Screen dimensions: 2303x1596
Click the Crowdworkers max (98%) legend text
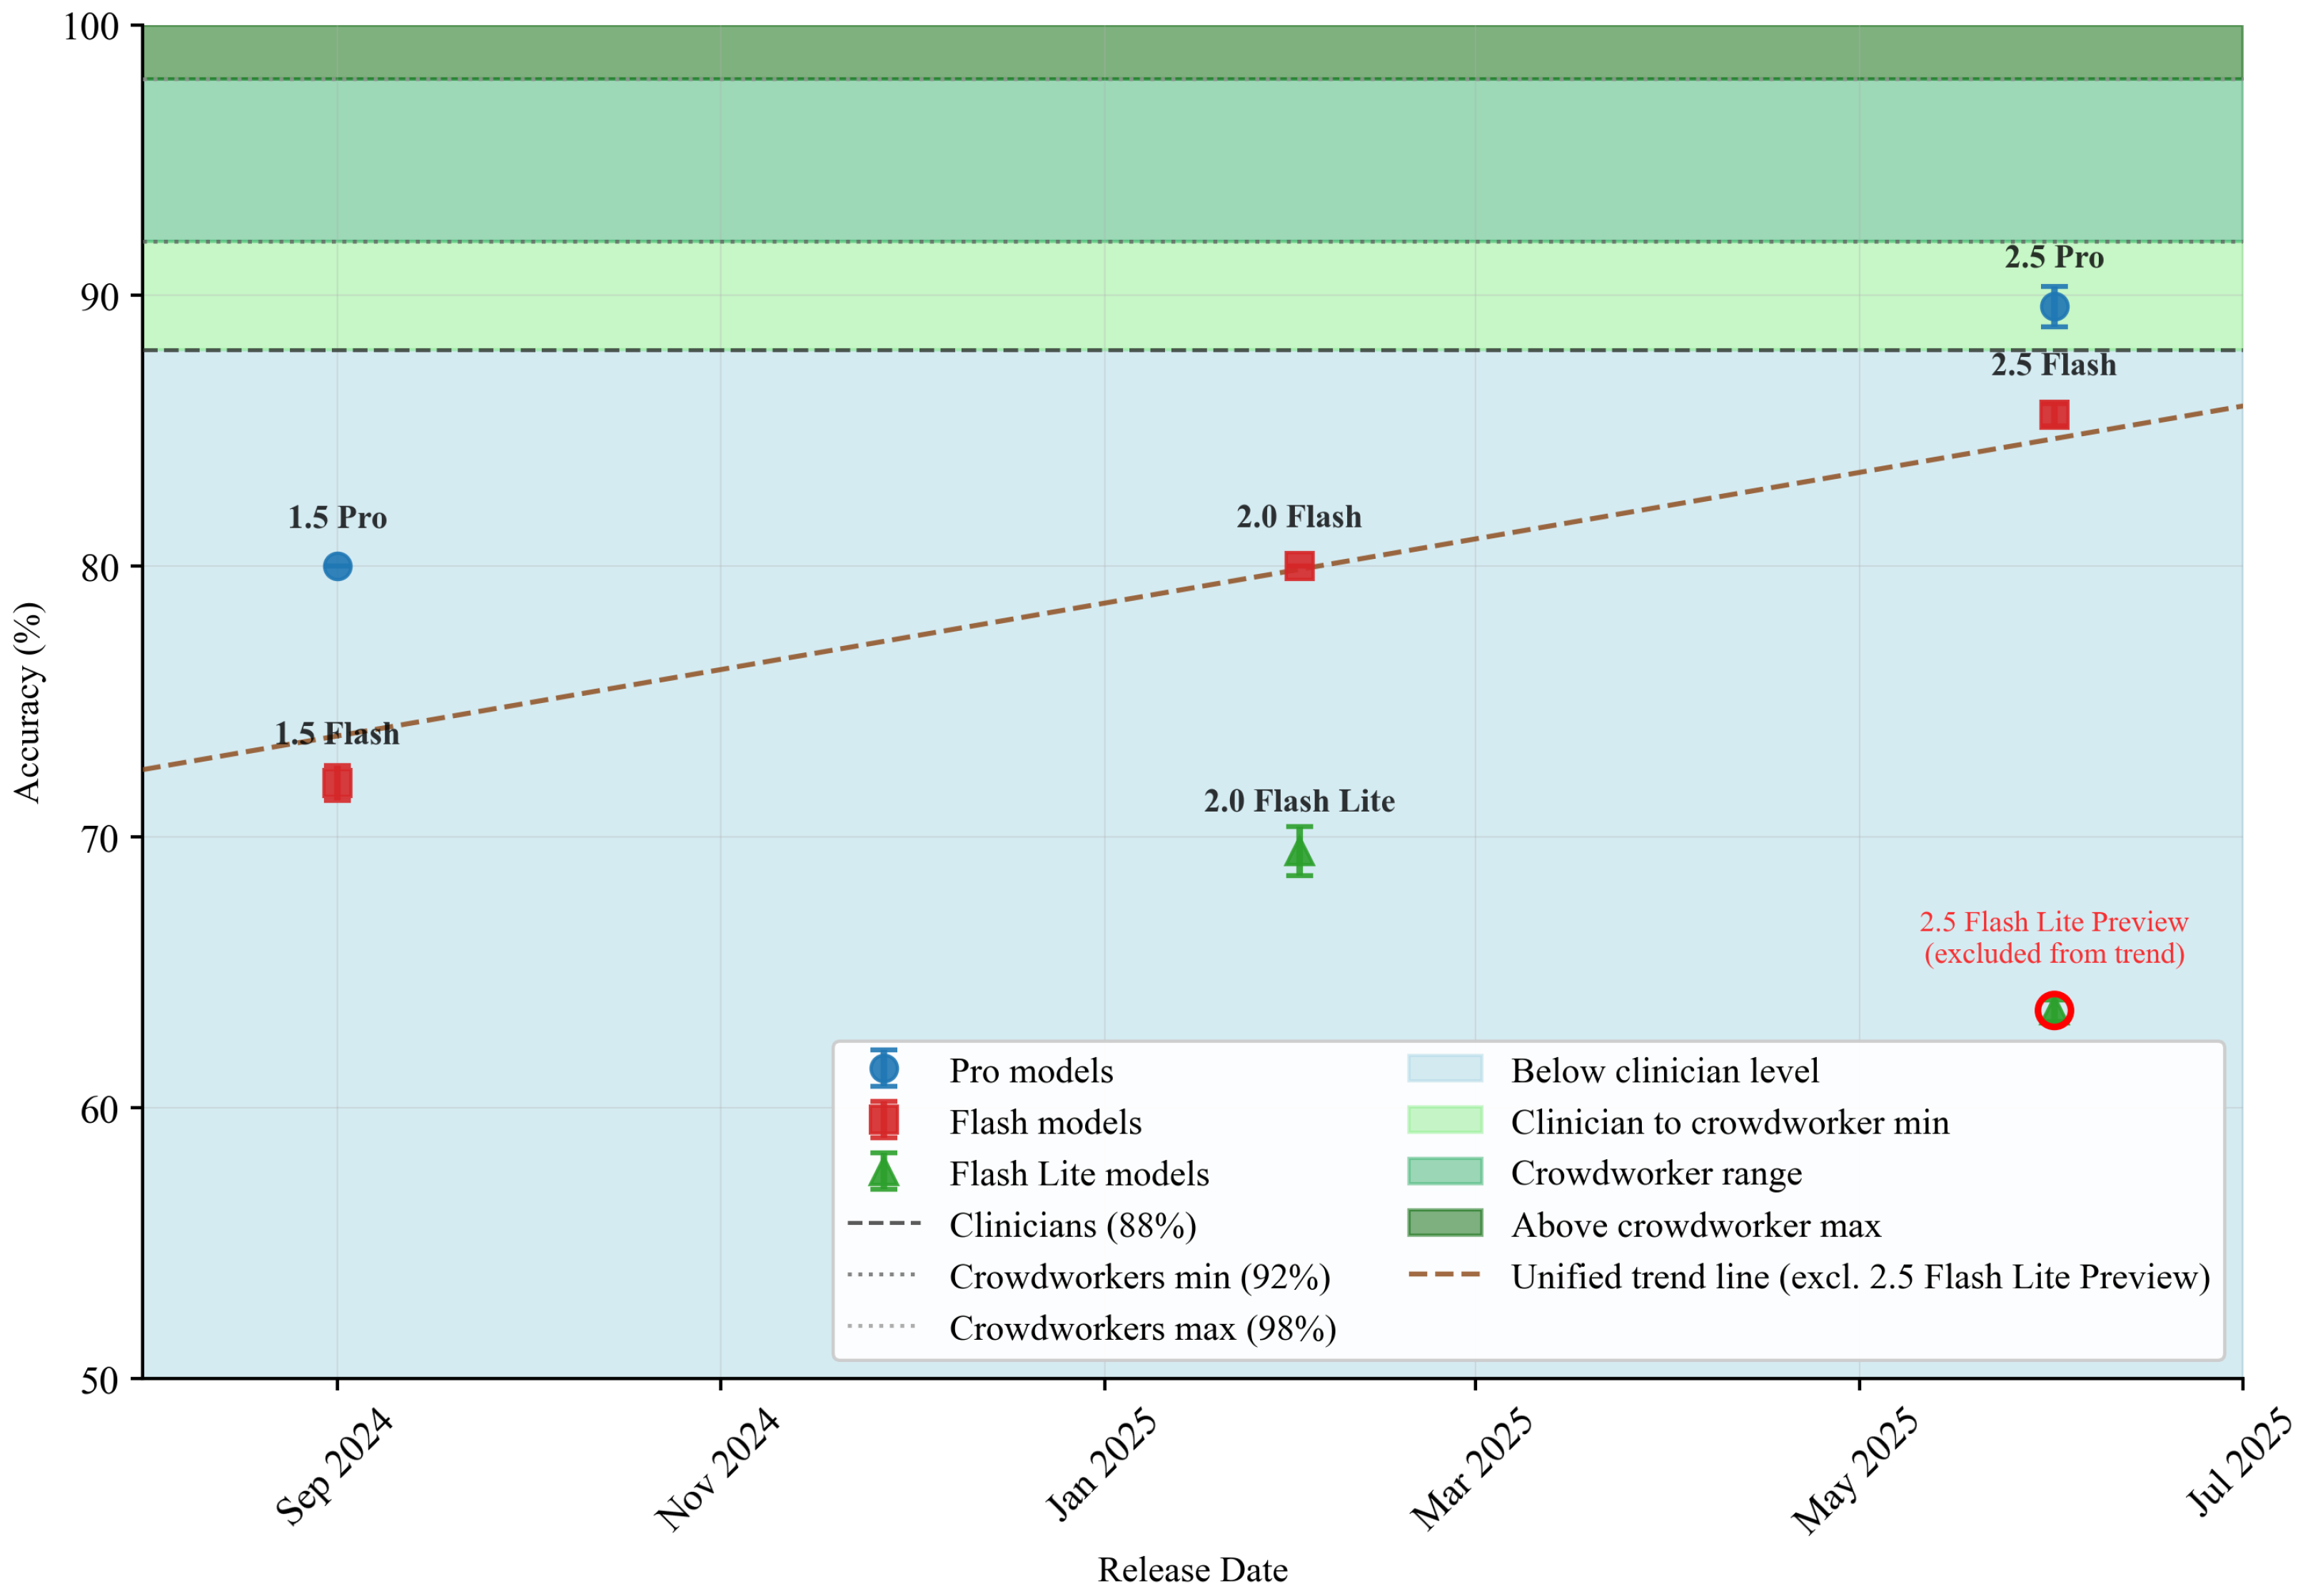[1142, 1328]
